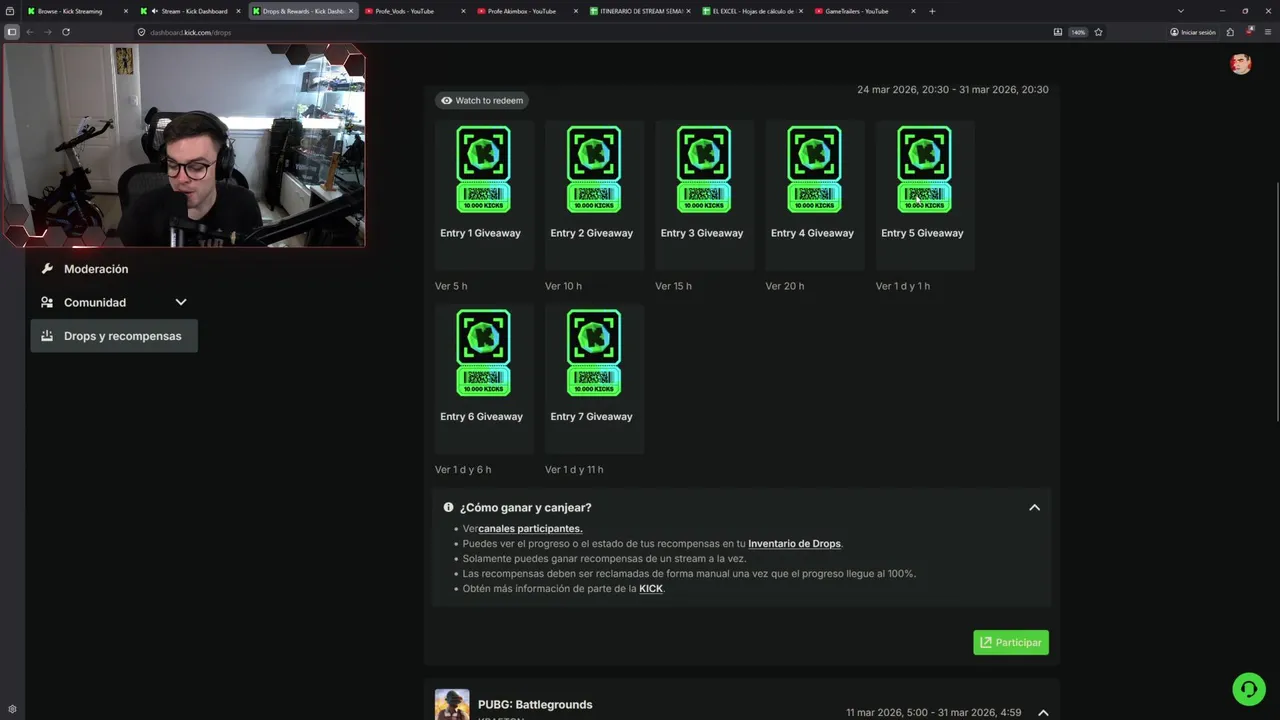
Task: Click the Drops y recompensas chart icon
Action: tap(47, 336)
